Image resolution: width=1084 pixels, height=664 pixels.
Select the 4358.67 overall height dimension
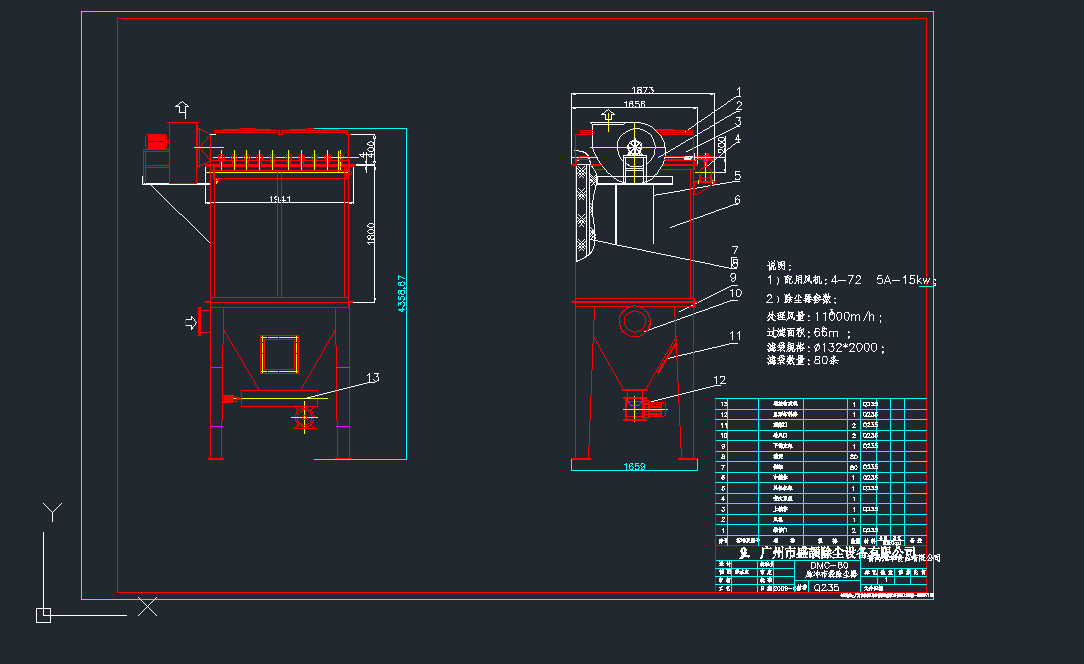pyautogui.click(x=402, y=294)
